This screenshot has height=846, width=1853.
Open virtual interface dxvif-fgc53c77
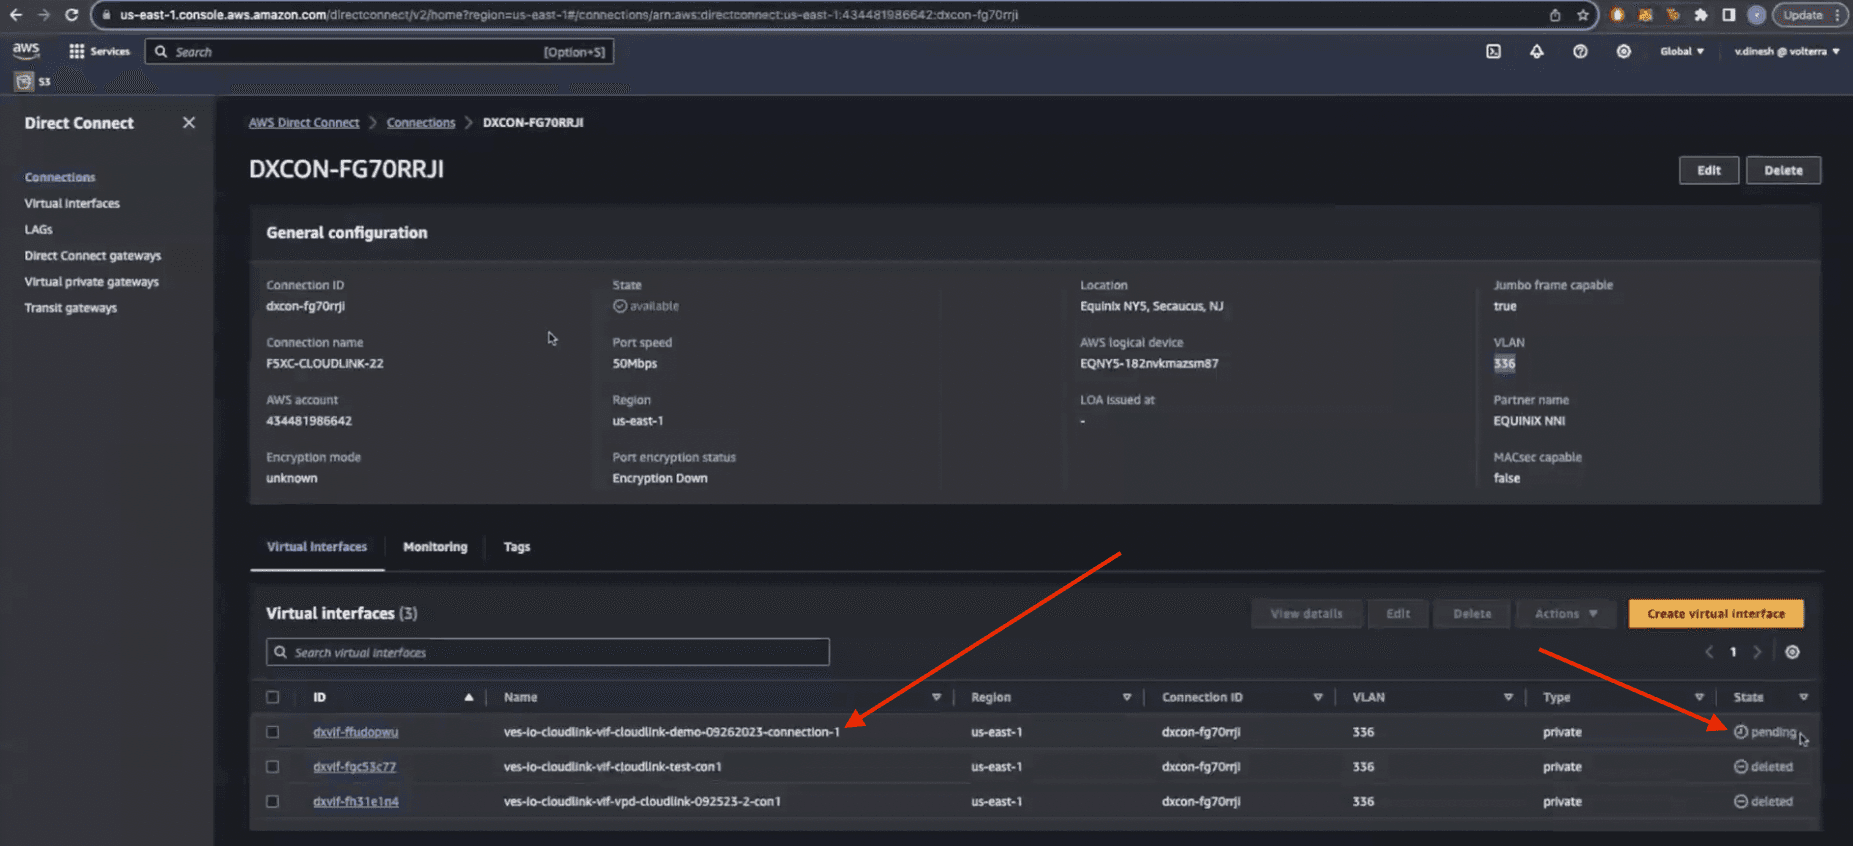click(354, 767)
